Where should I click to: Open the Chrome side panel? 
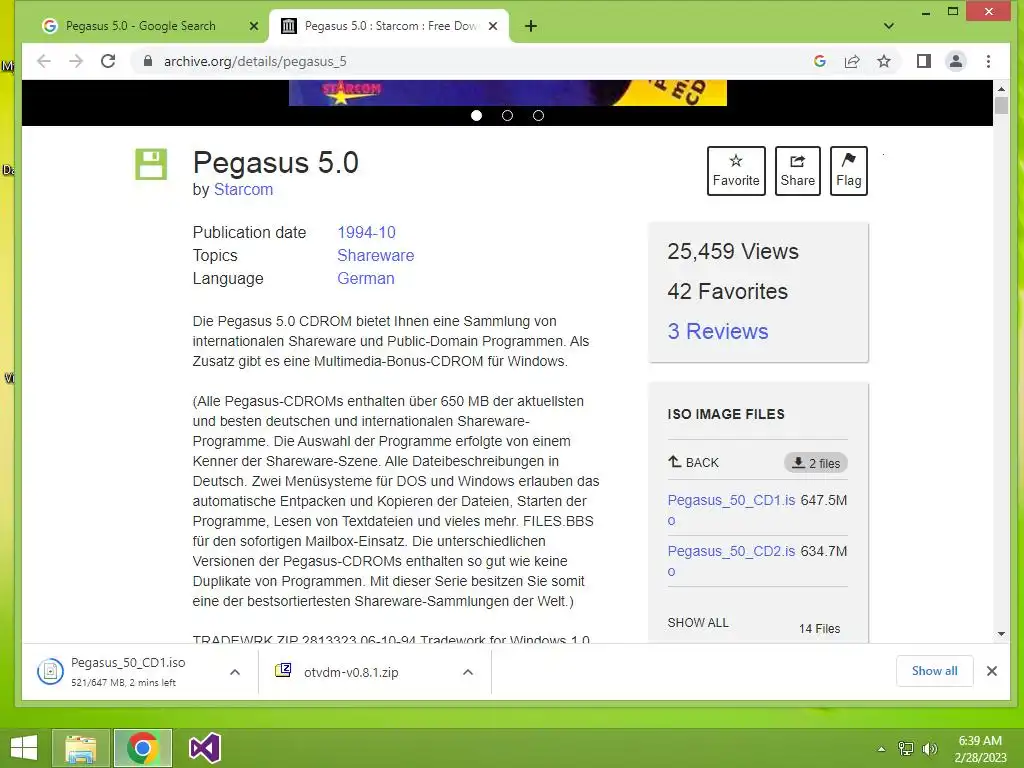coord(923,61)
